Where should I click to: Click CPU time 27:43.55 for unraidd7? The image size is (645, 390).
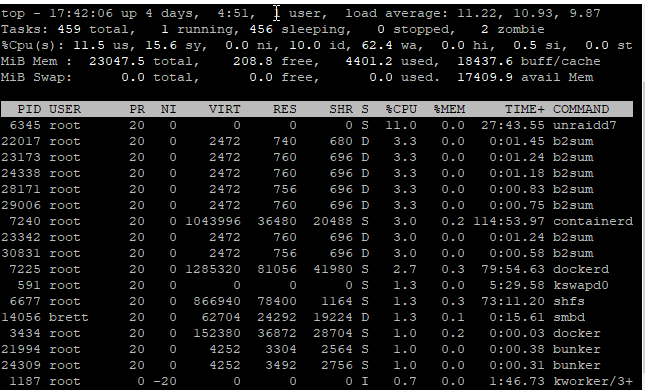513,125
